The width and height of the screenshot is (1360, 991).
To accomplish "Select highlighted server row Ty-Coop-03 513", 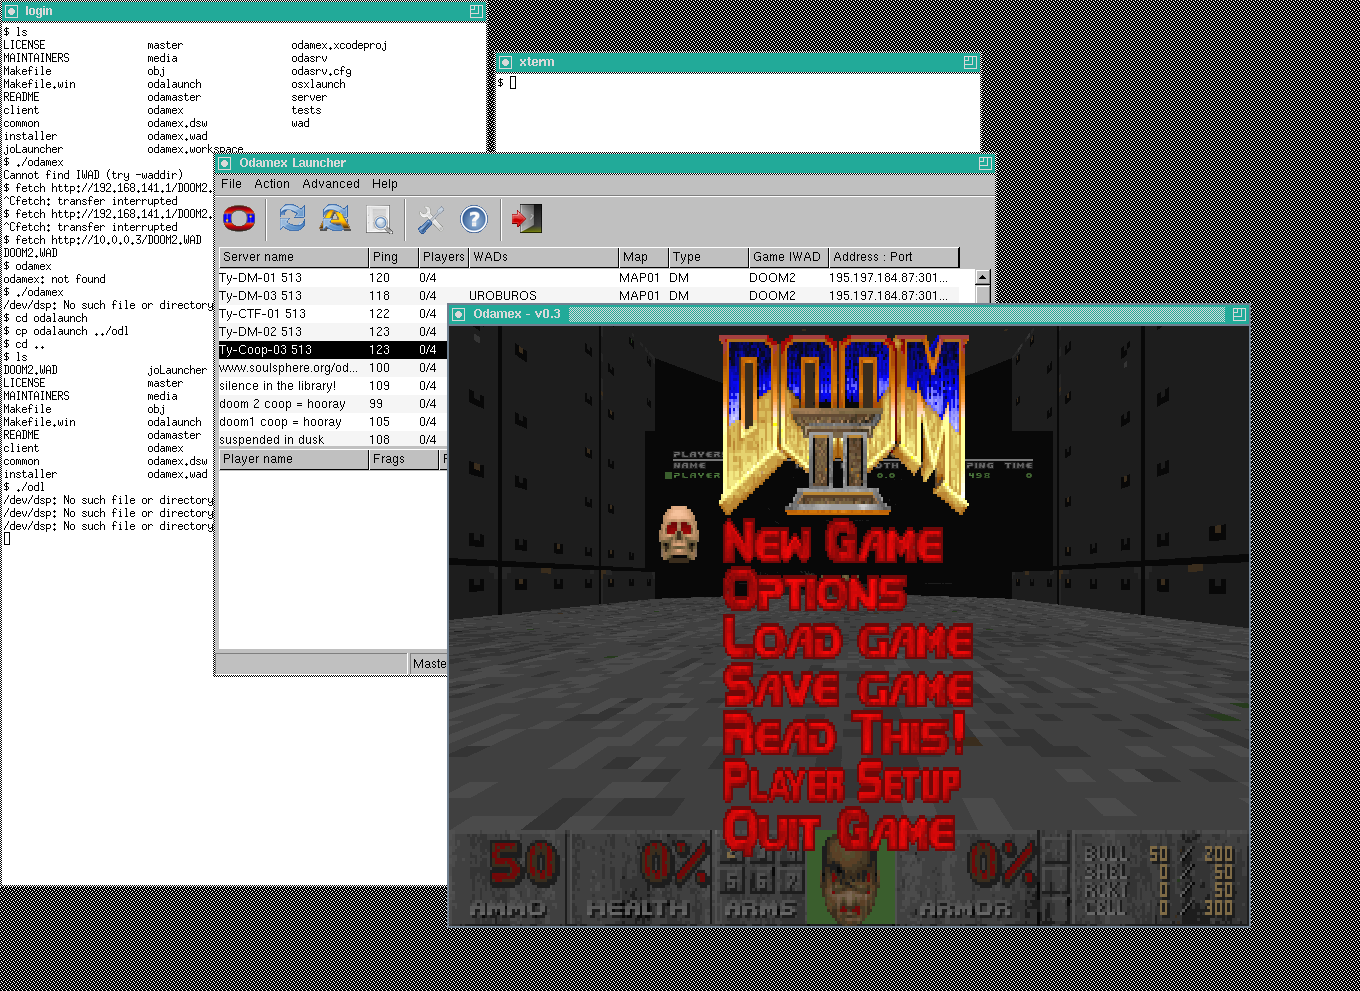I will [333, 350].
